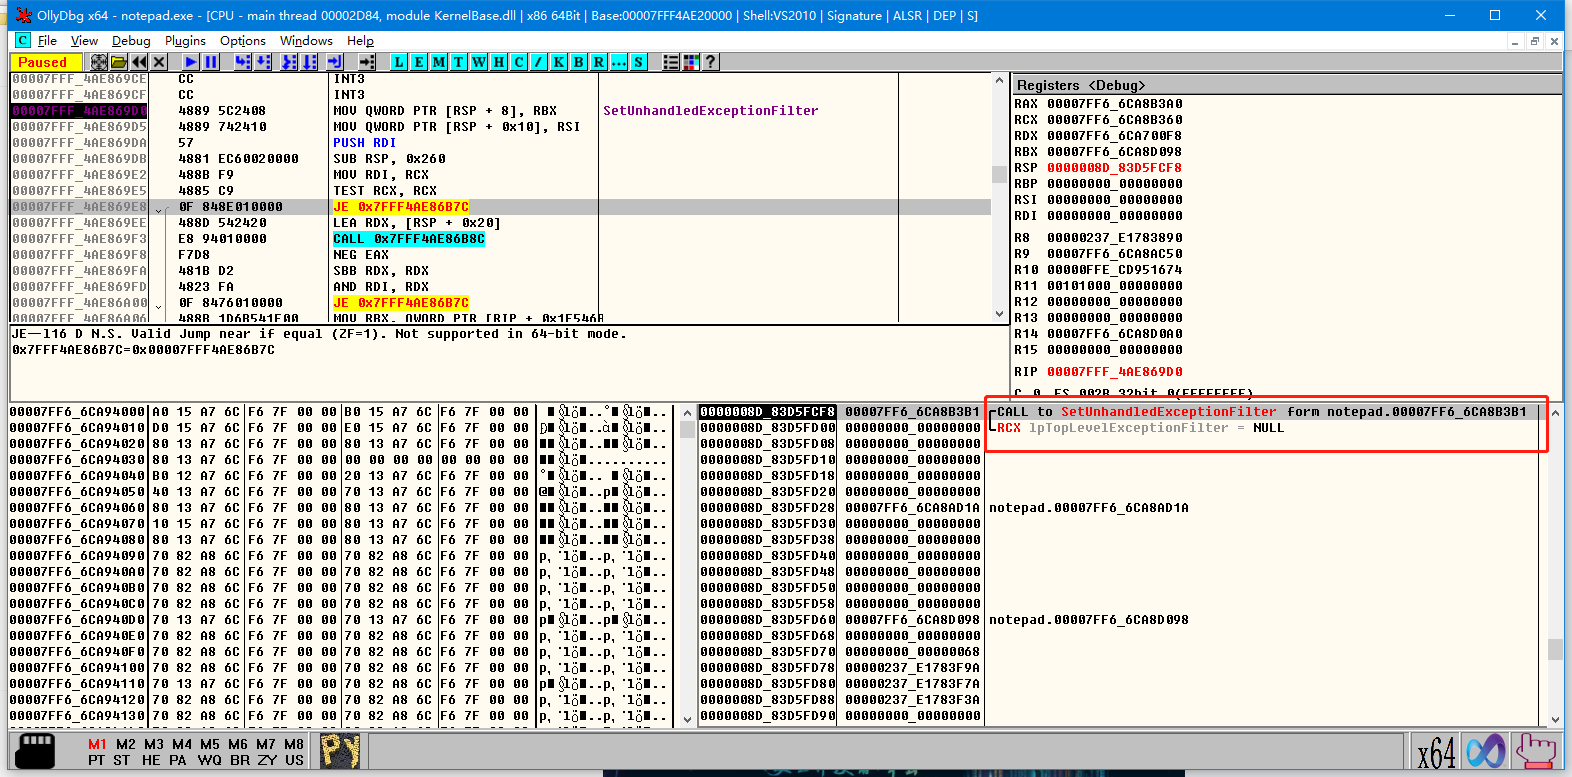Run the program with play icon
This screenshot has width=1572, height=777.
[190, 62]
